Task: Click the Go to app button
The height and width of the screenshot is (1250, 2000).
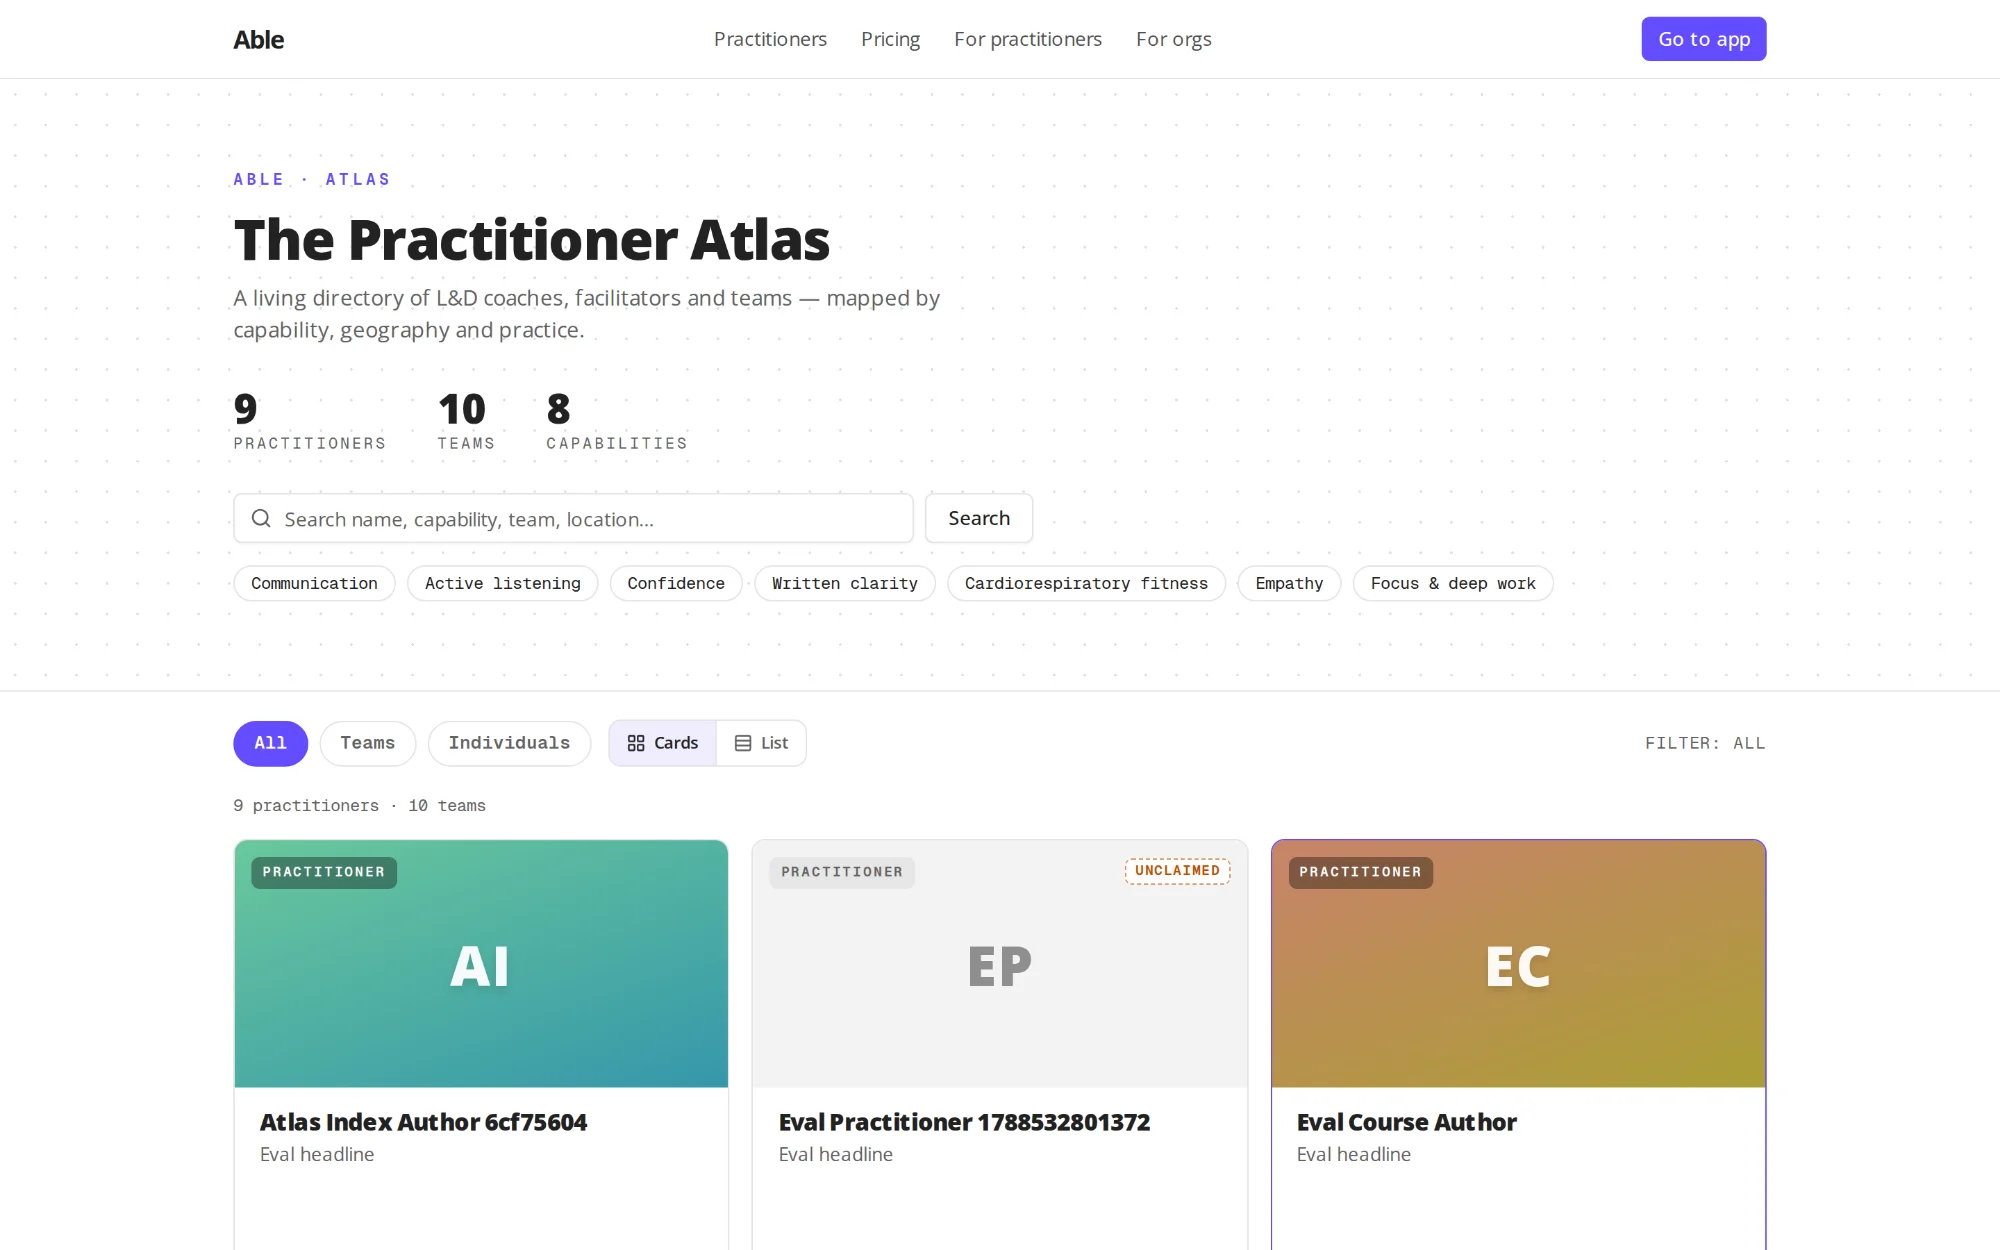Action: [1704, 39]
